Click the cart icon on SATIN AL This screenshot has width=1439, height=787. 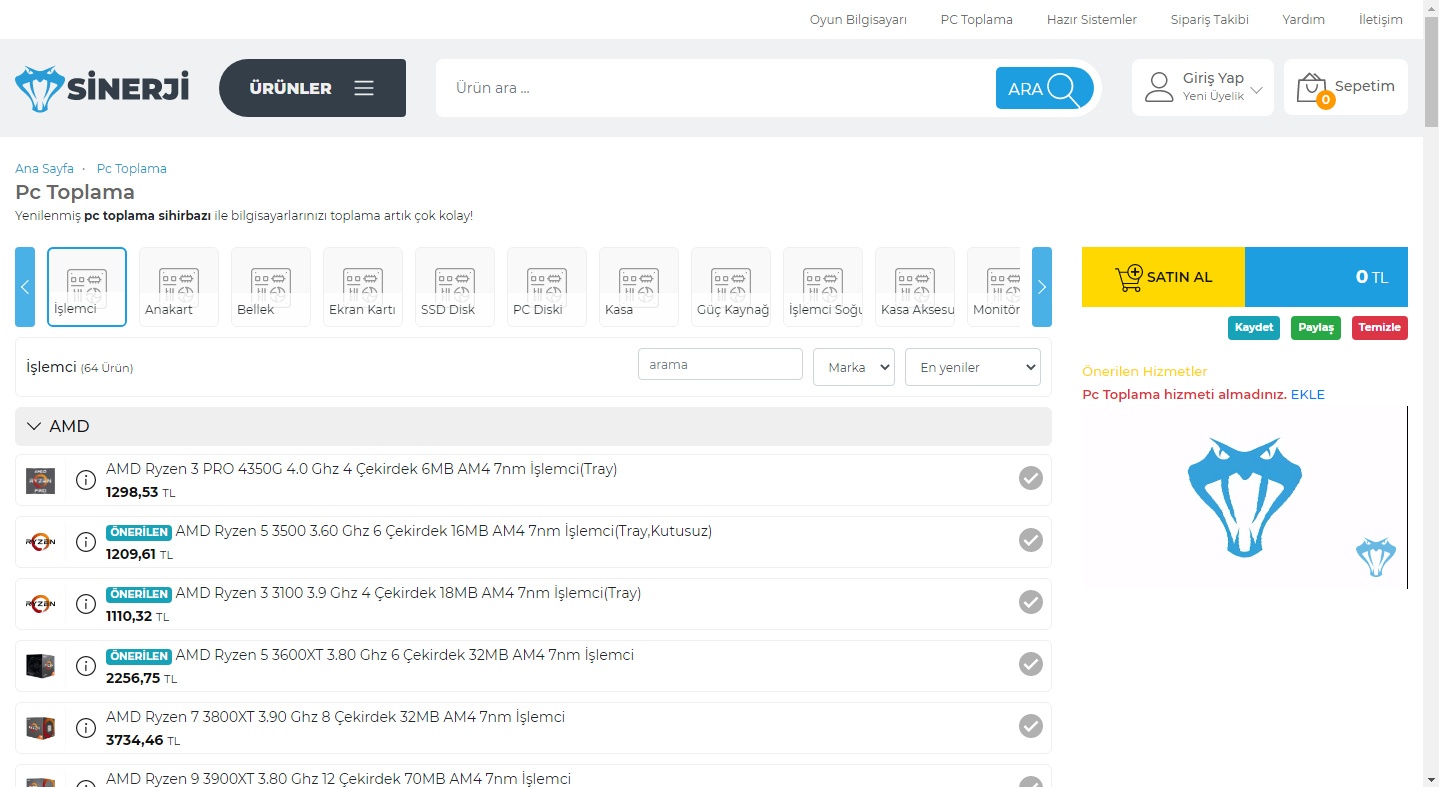click(1129, 277)
